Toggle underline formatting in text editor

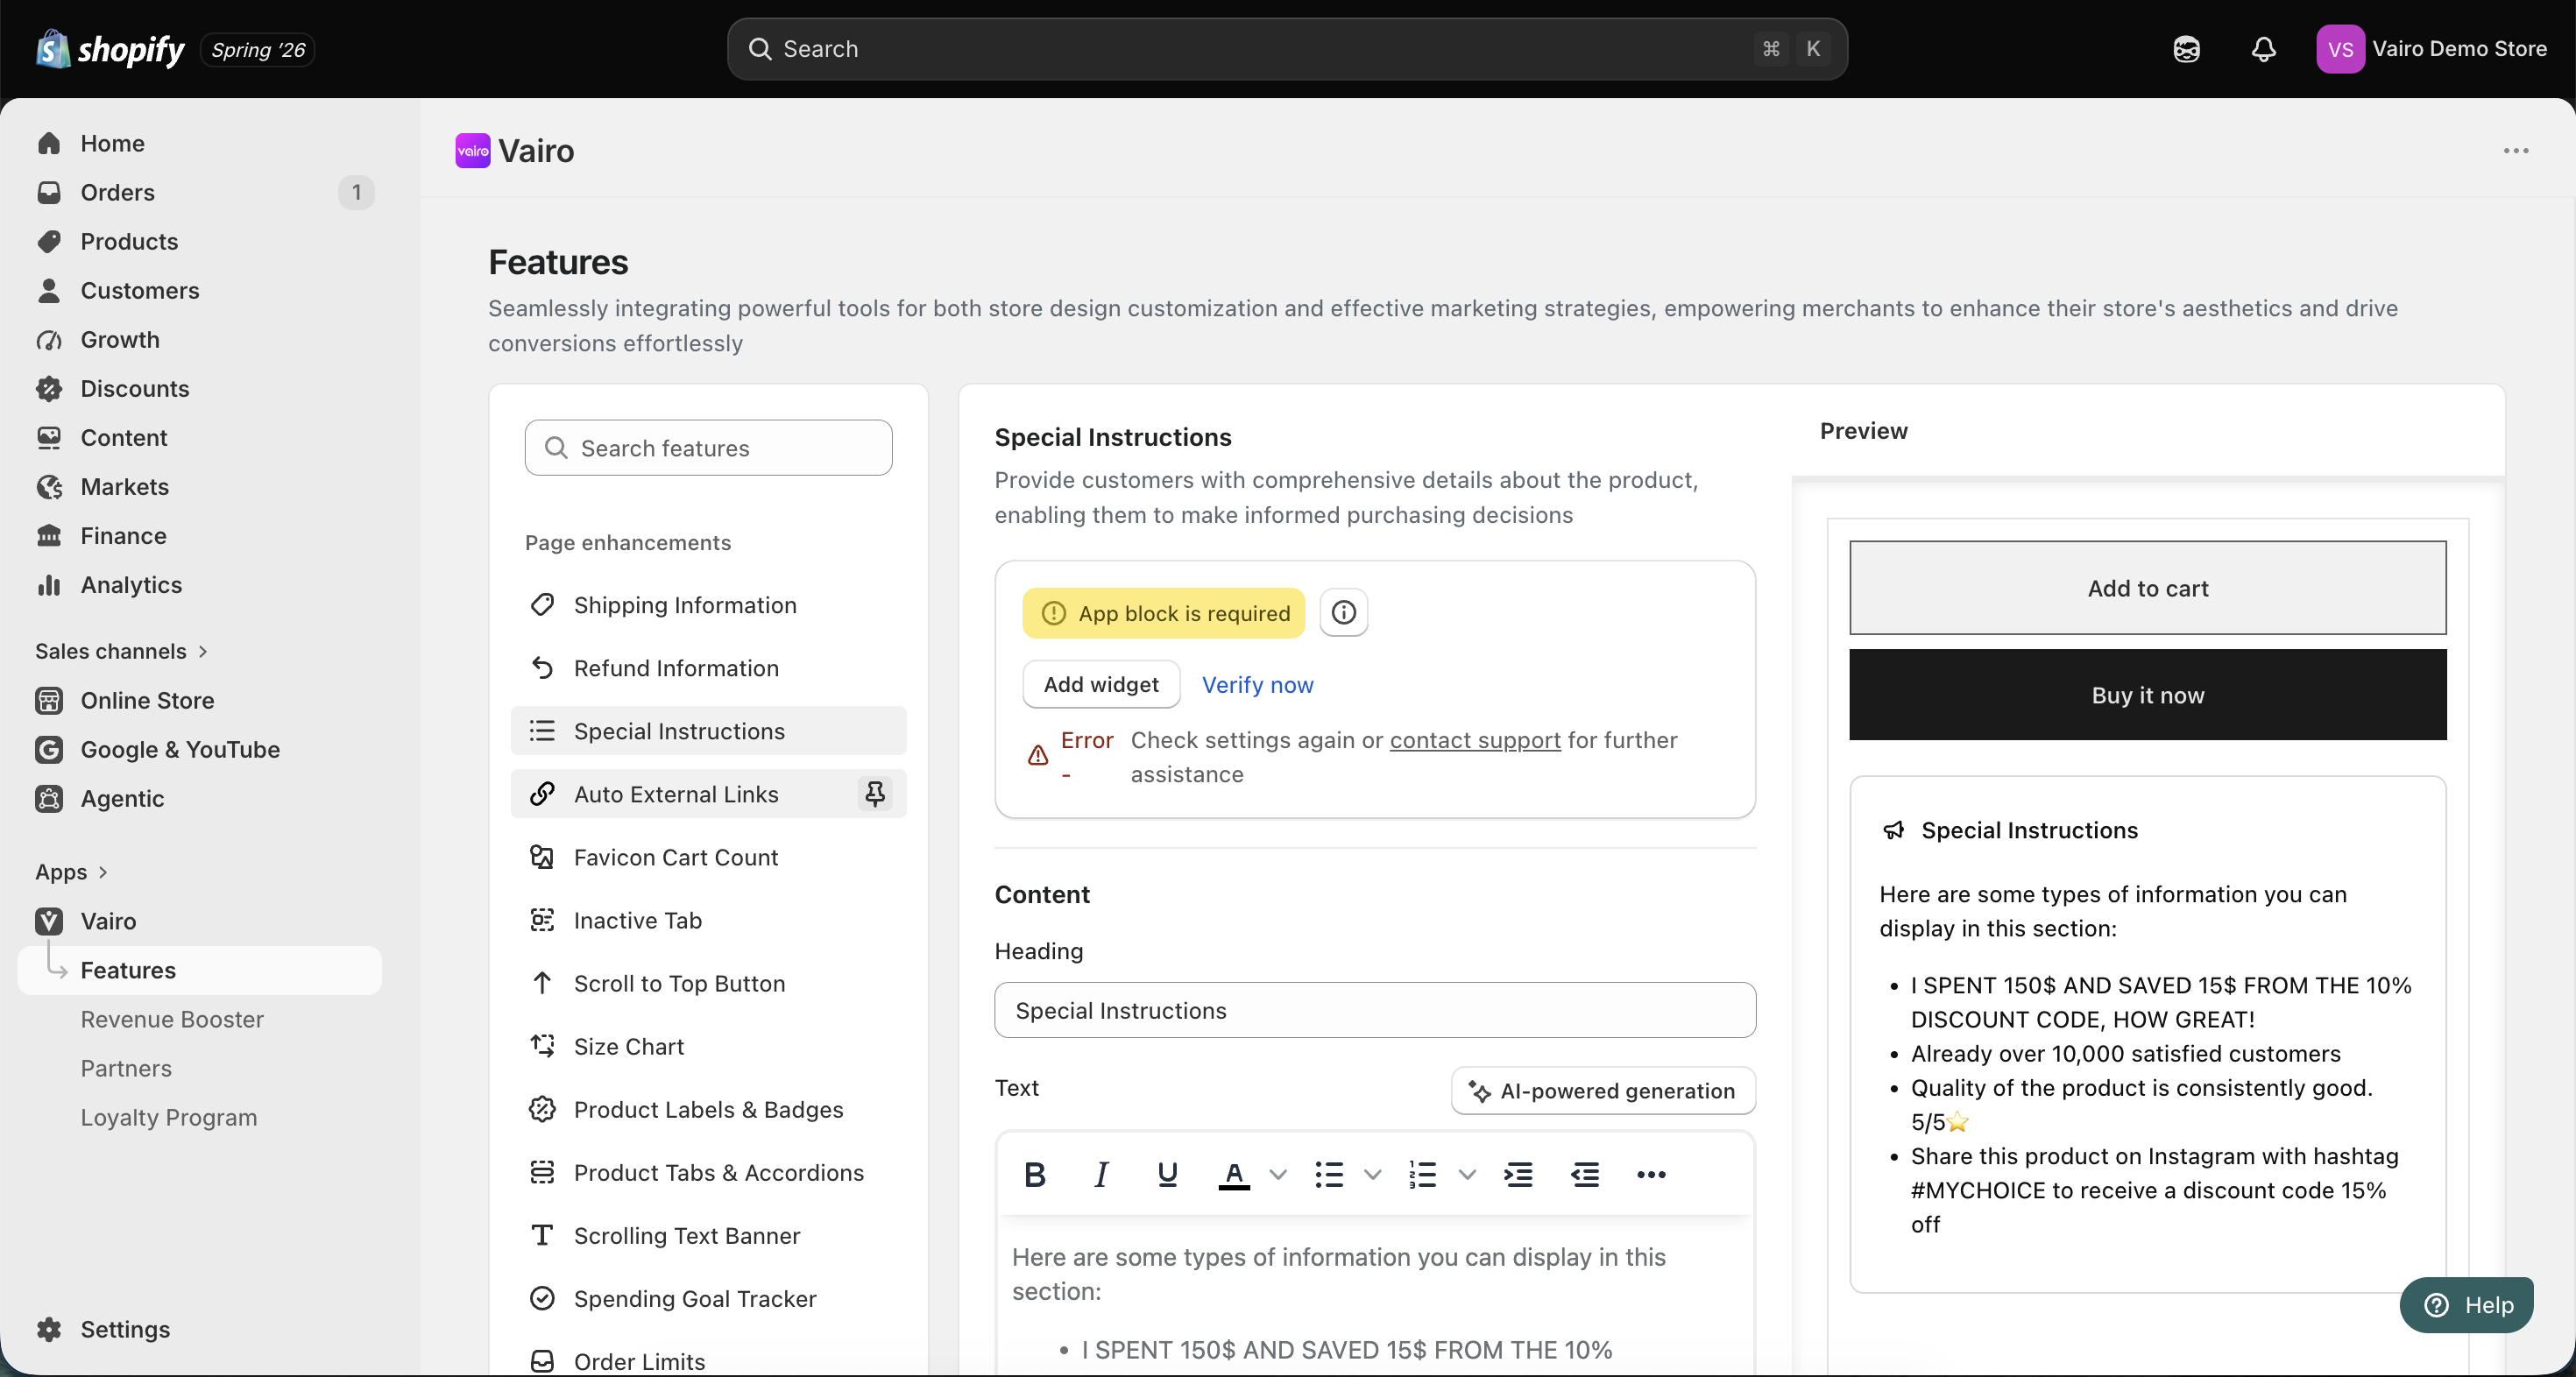click(x=1167, y=1174)
